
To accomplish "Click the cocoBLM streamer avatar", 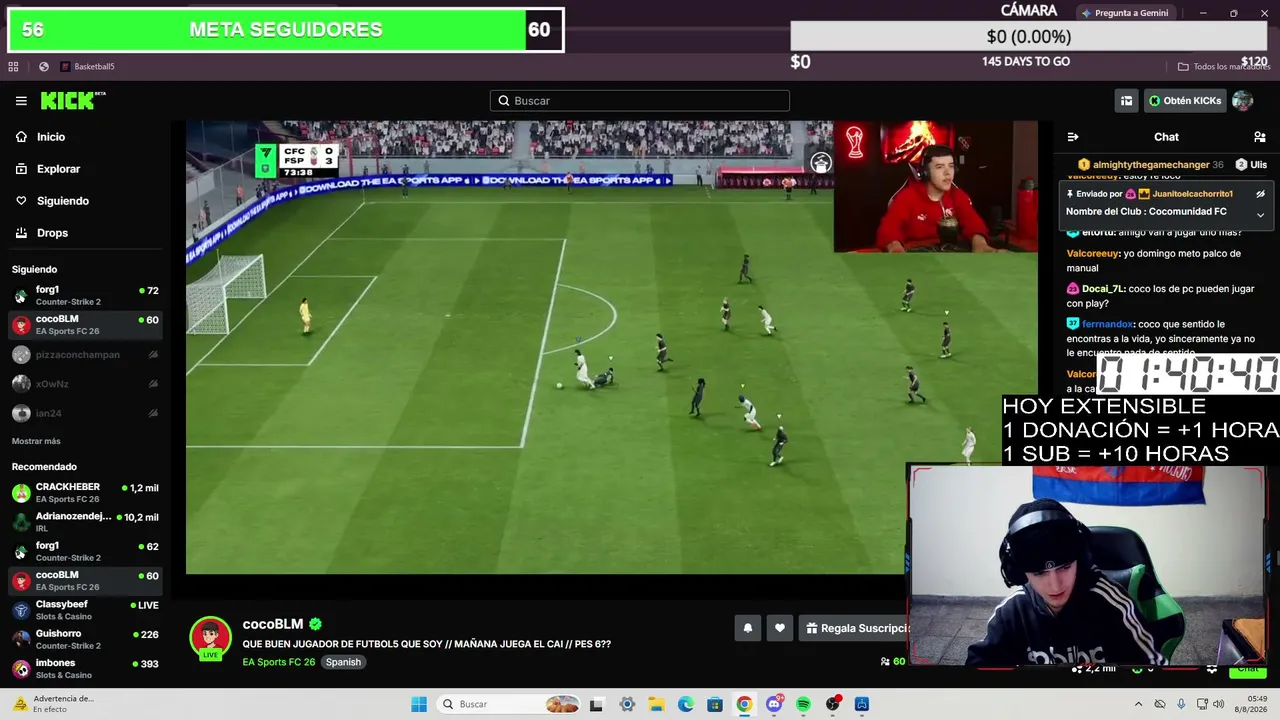I will click(x=210, y=638).
